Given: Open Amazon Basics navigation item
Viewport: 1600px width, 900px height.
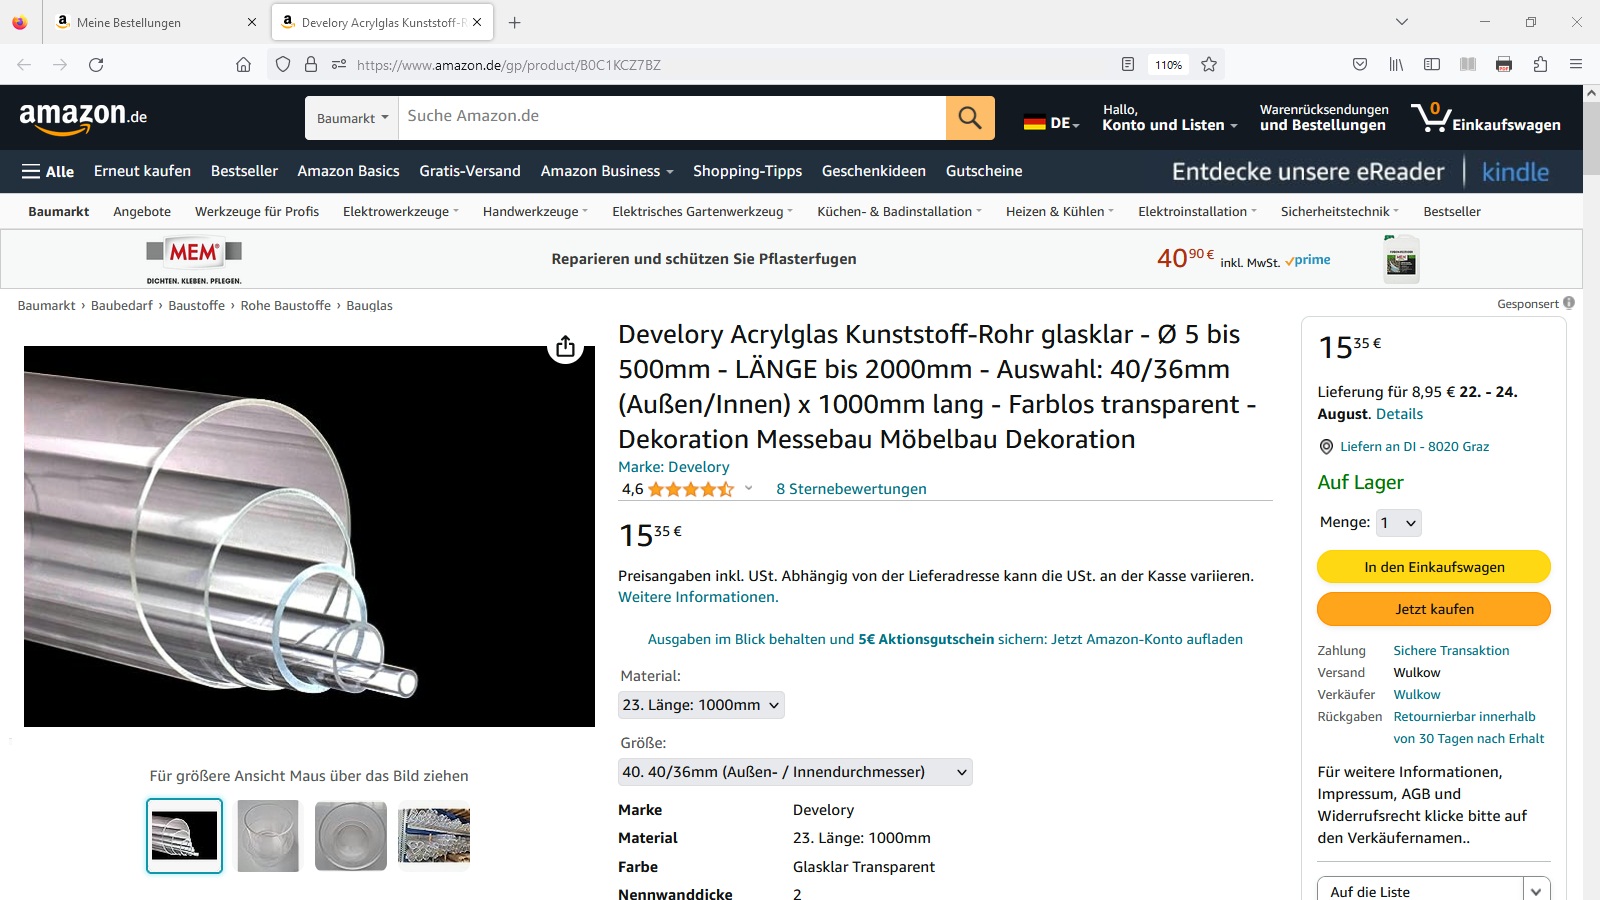Looking at the screenshot, I should tap(348, 171).
